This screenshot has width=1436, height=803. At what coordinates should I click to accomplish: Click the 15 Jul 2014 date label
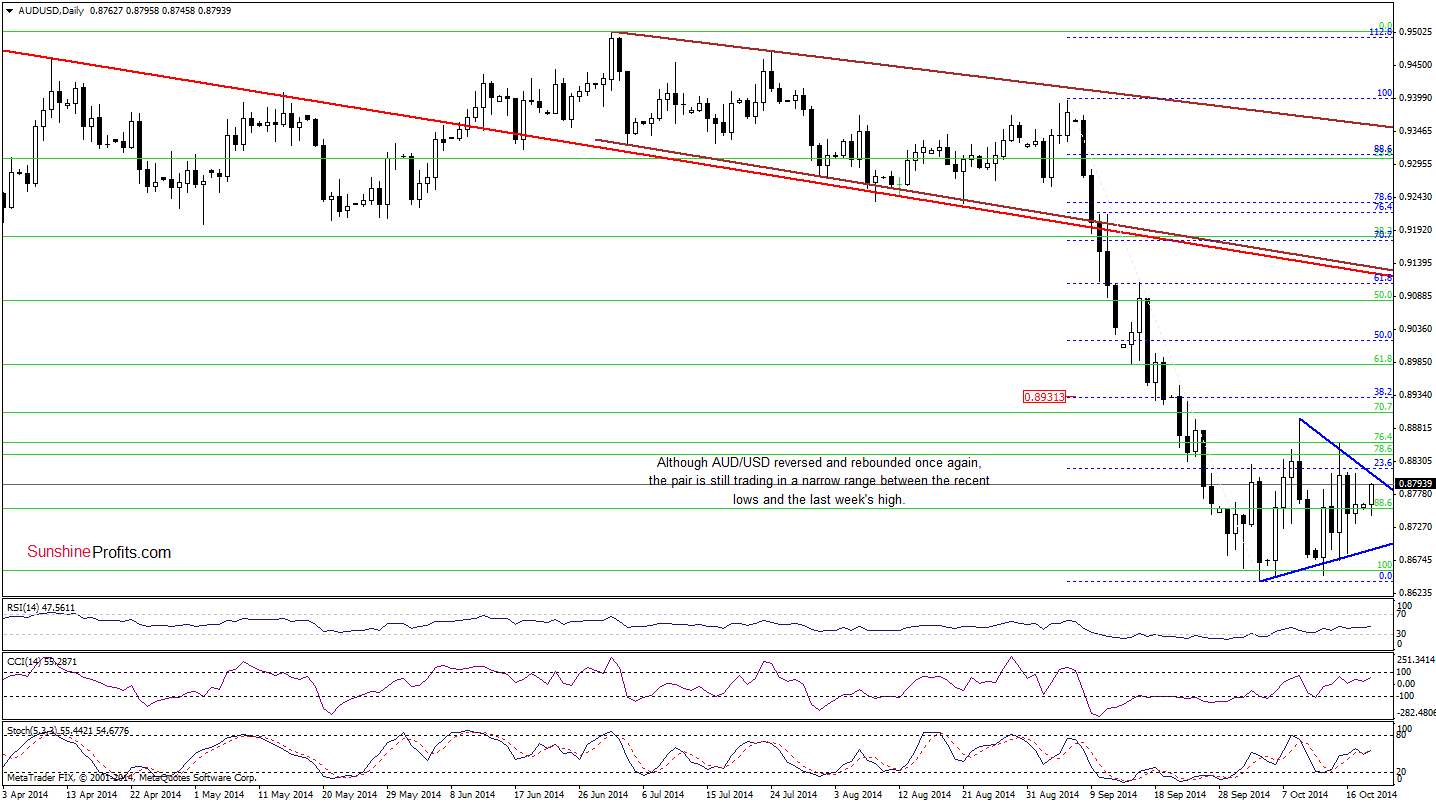[731, 794]
